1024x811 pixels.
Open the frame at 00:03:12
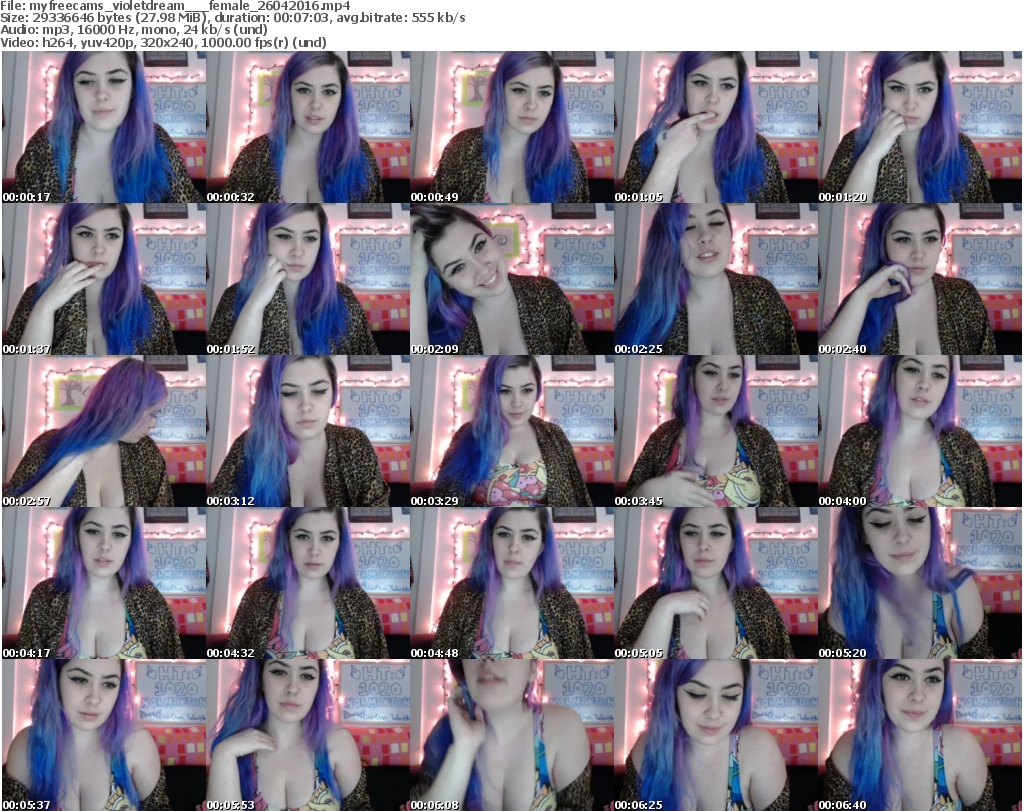coord(308,432)
